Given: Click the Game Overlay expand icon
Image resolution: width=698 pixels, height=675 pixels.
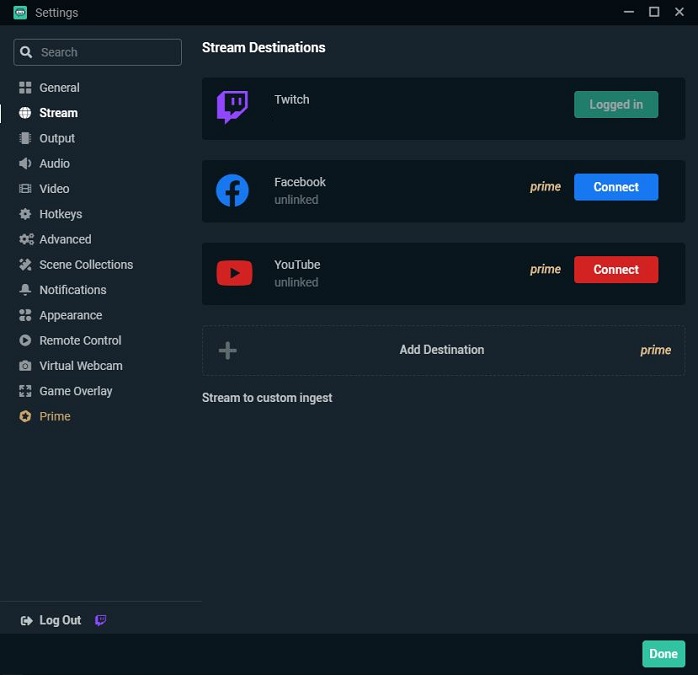Looking at the screenshot, I should (x=25, y=391).
